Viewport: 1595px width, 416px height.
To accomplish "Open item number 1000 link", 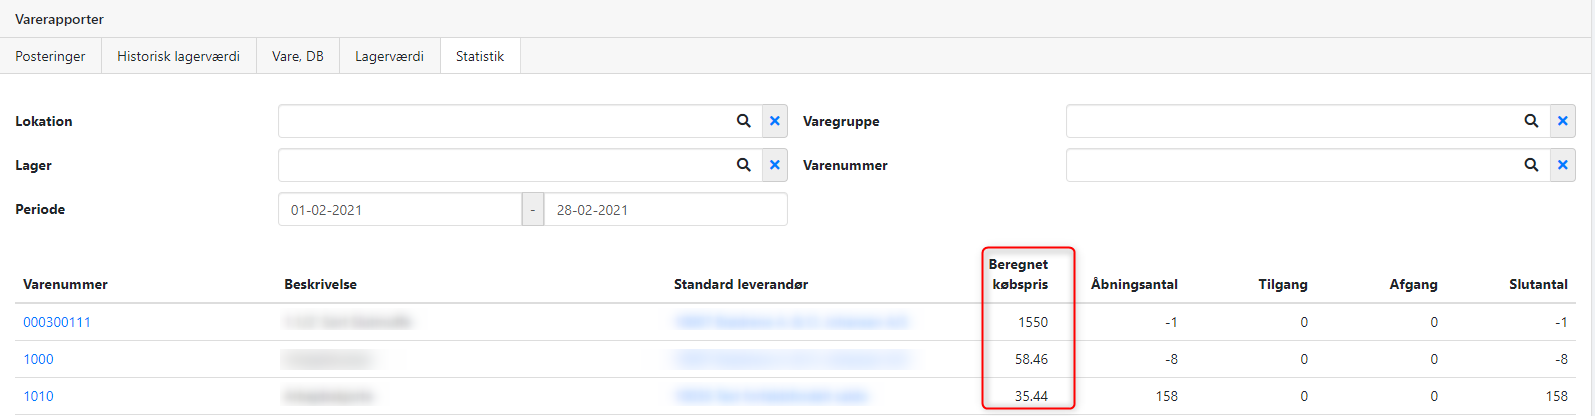I will (38, 359).
